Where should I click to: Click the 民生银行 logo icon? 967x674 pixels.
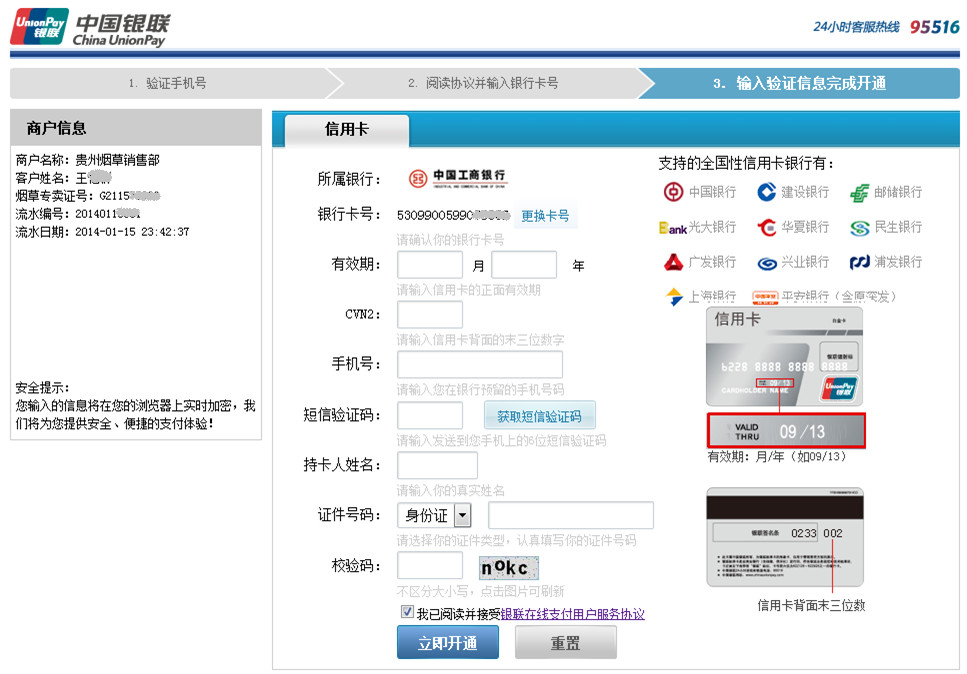859,228
